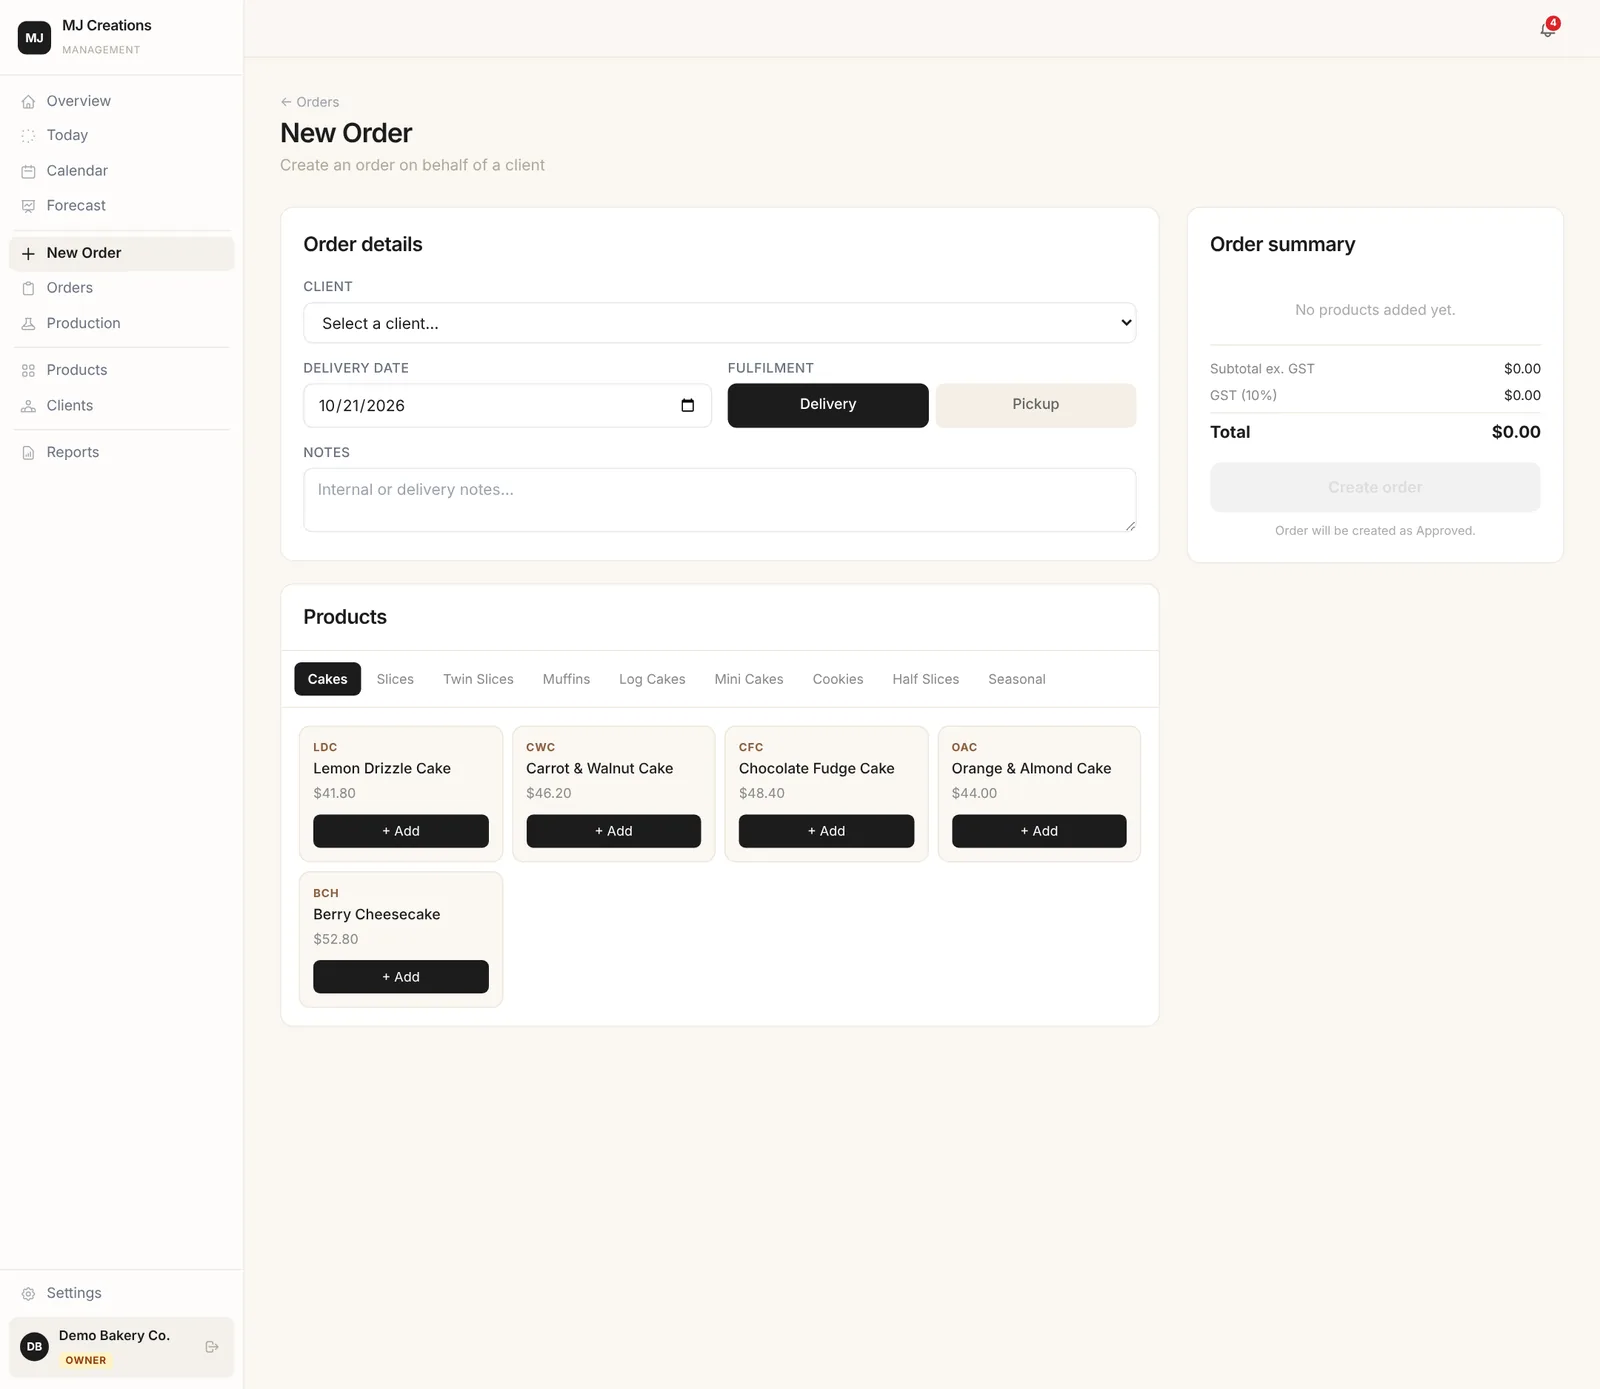
Task: Focus the Notes text area
Action: point(720,500)
